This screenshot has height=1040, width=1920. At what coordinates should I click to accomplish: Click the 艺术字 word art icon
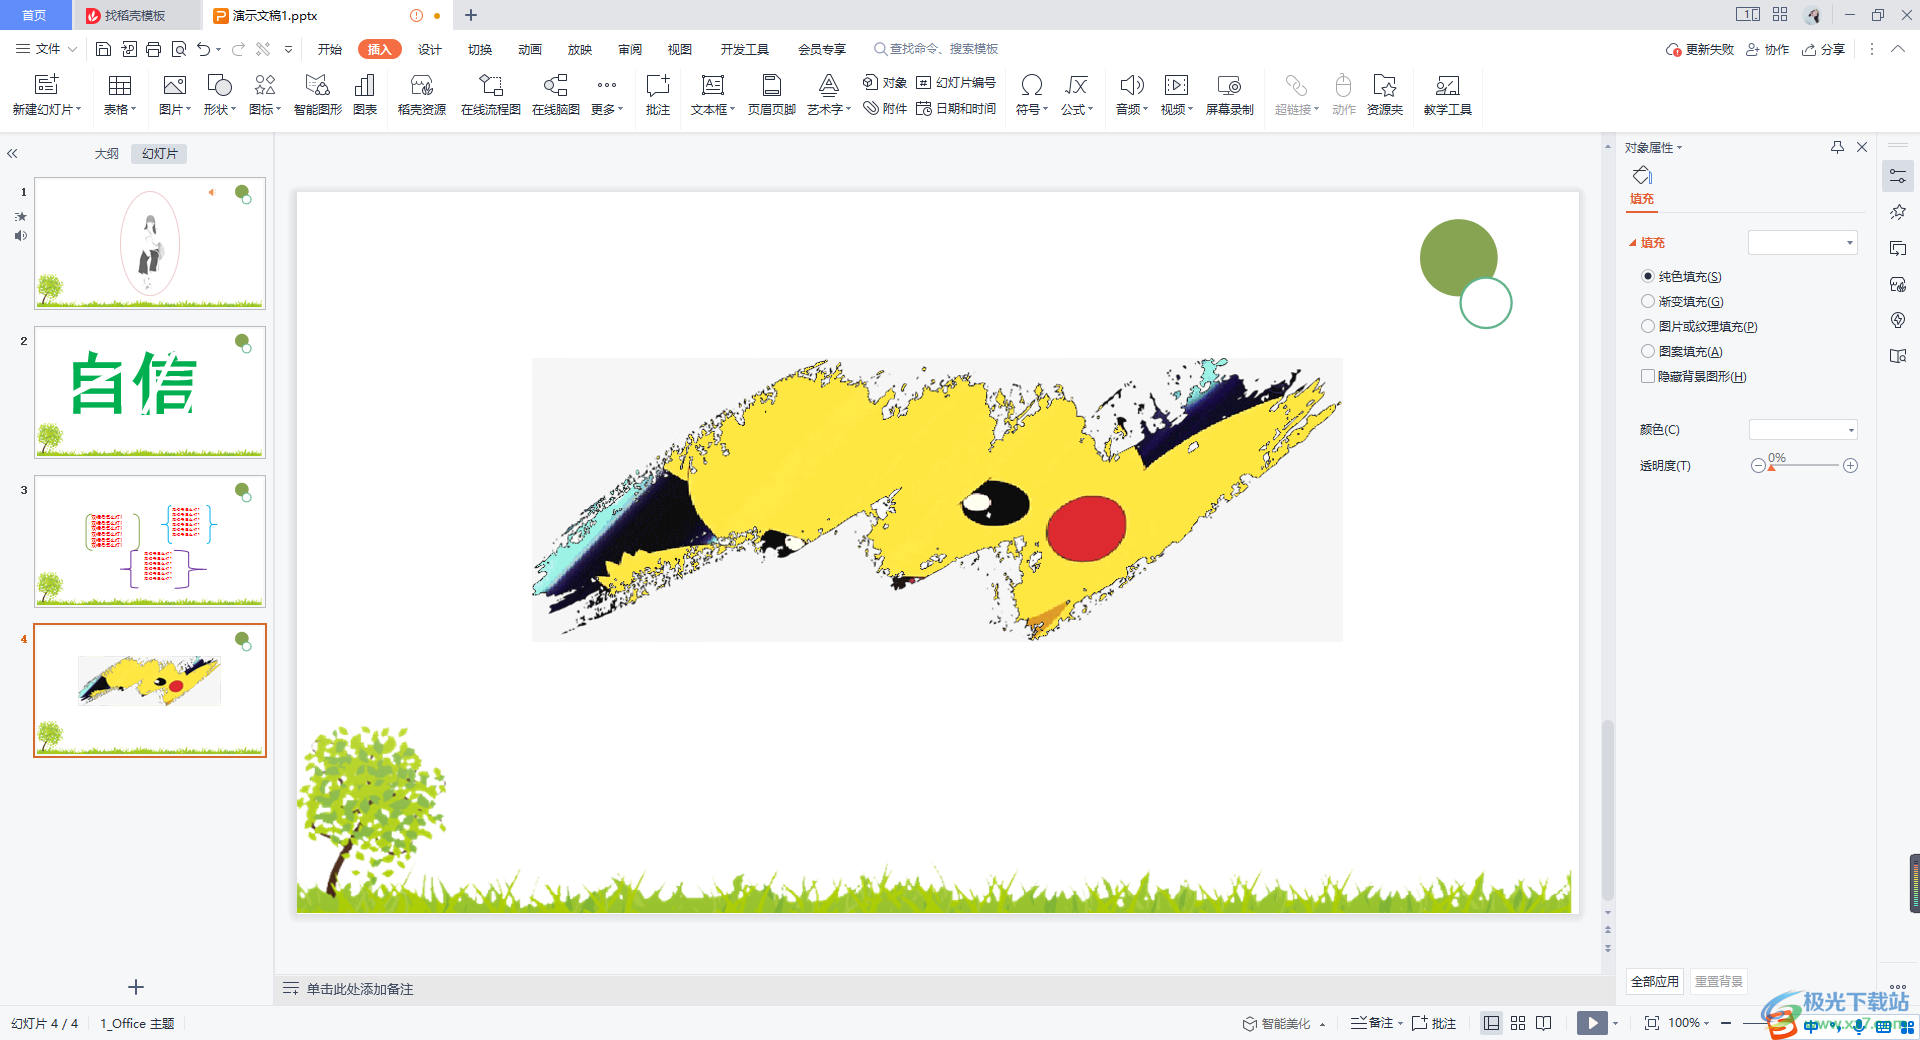[828, 85]
